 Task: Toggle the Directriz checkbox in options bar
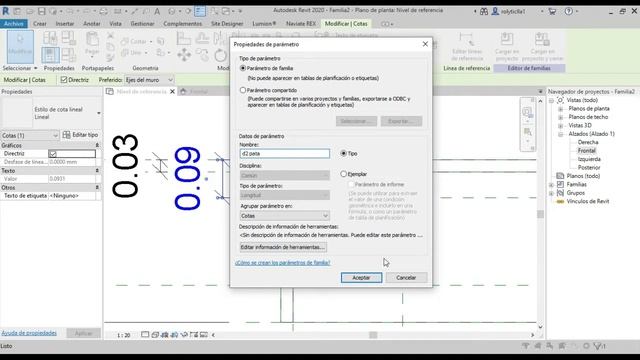coord(64,80)
